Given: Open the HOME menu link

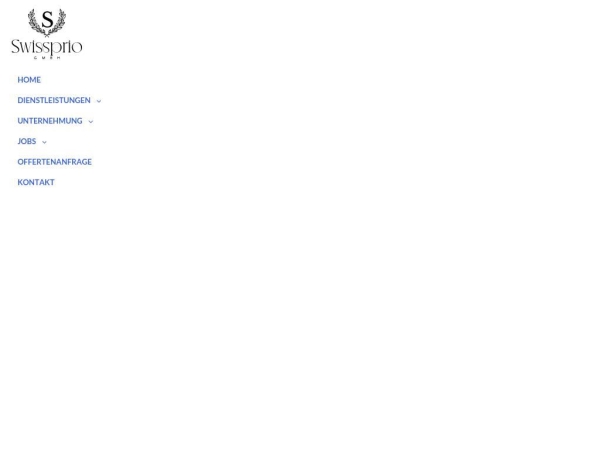Looking at the screenshot, I should point(29,80).
